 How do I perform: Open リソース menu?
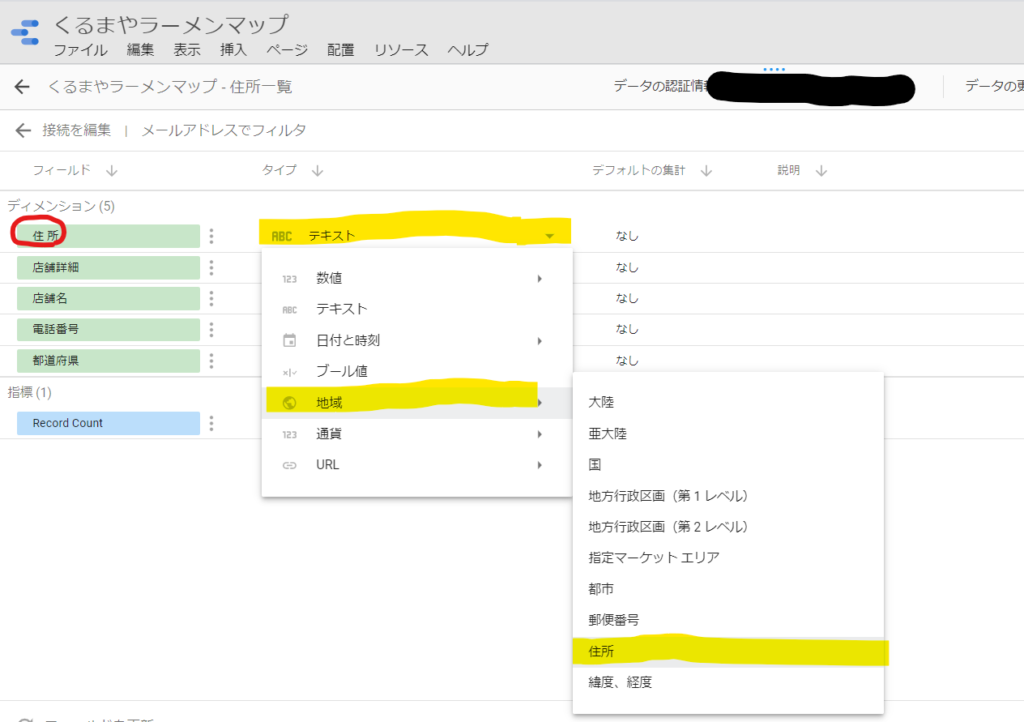click(401, 50)
